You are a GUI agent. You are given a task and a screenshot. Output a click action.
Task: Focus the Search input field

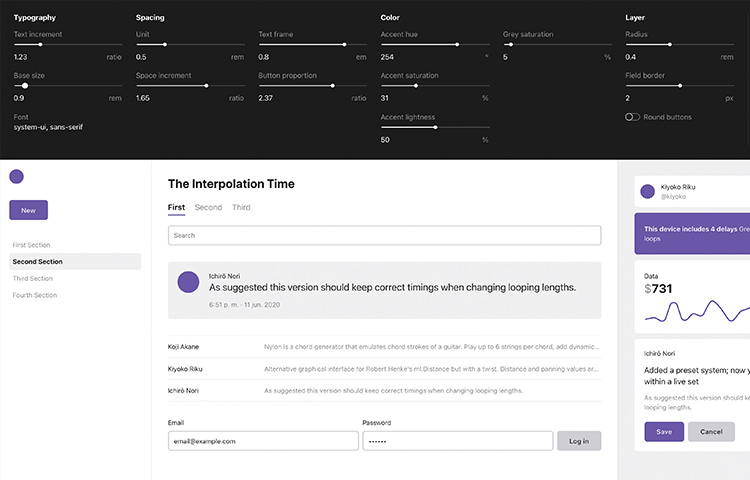click(x=385, y=235)
